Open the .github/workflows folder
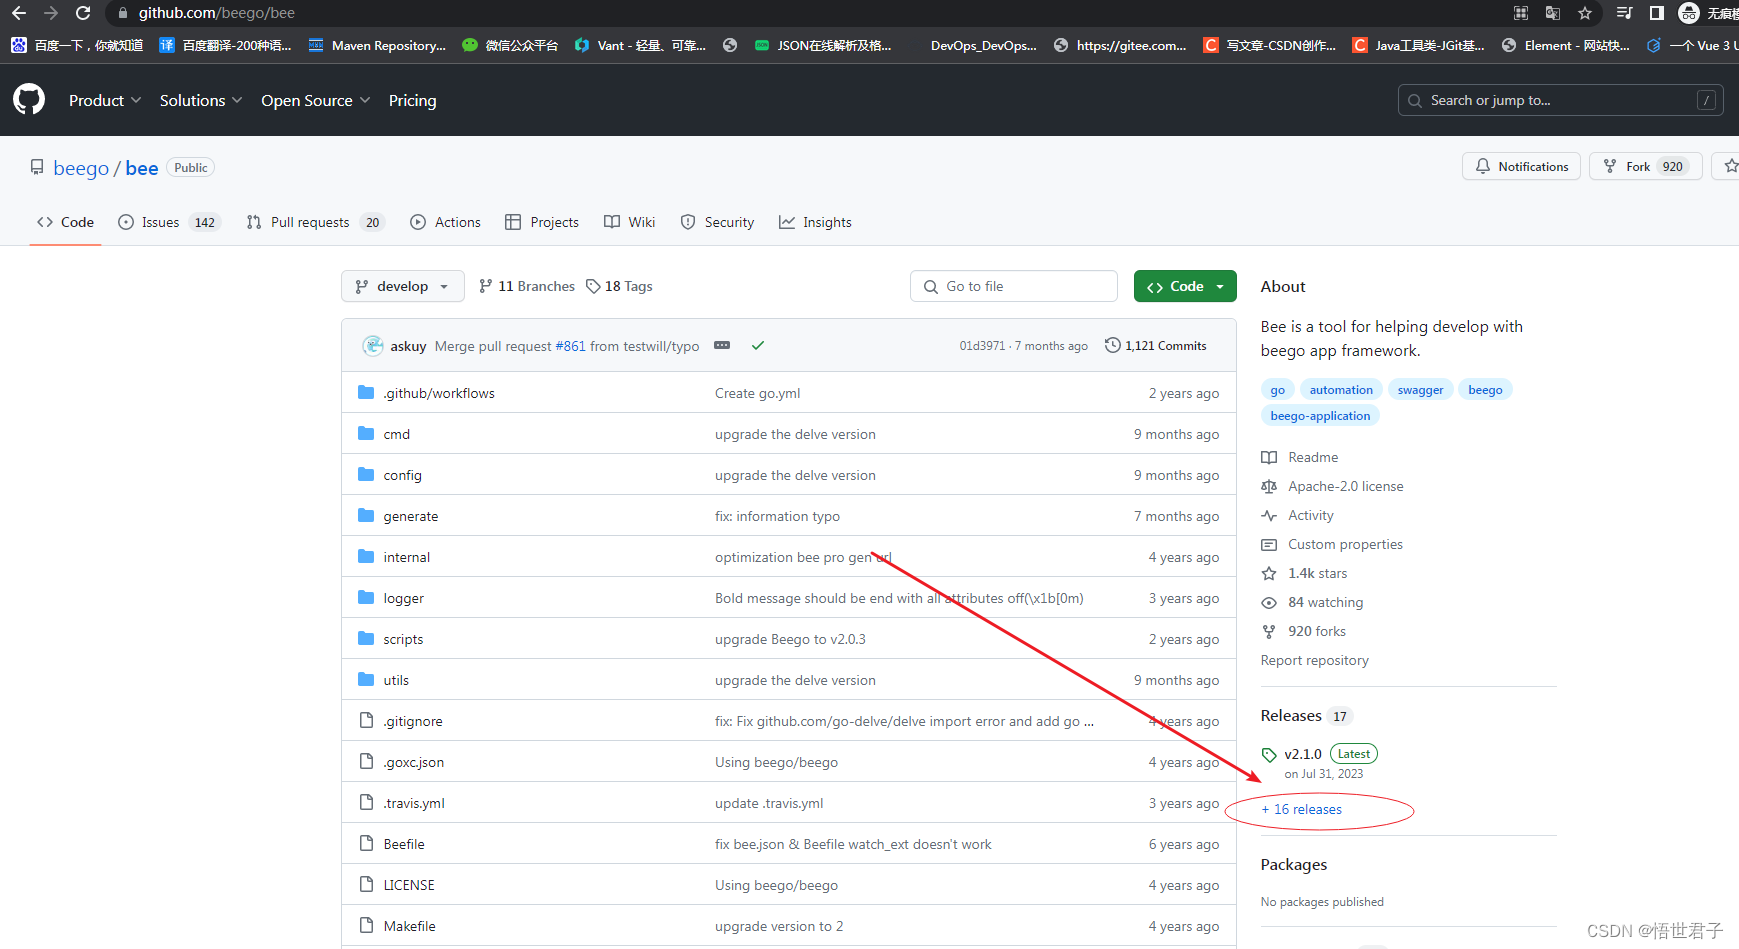 coord(439,393)
